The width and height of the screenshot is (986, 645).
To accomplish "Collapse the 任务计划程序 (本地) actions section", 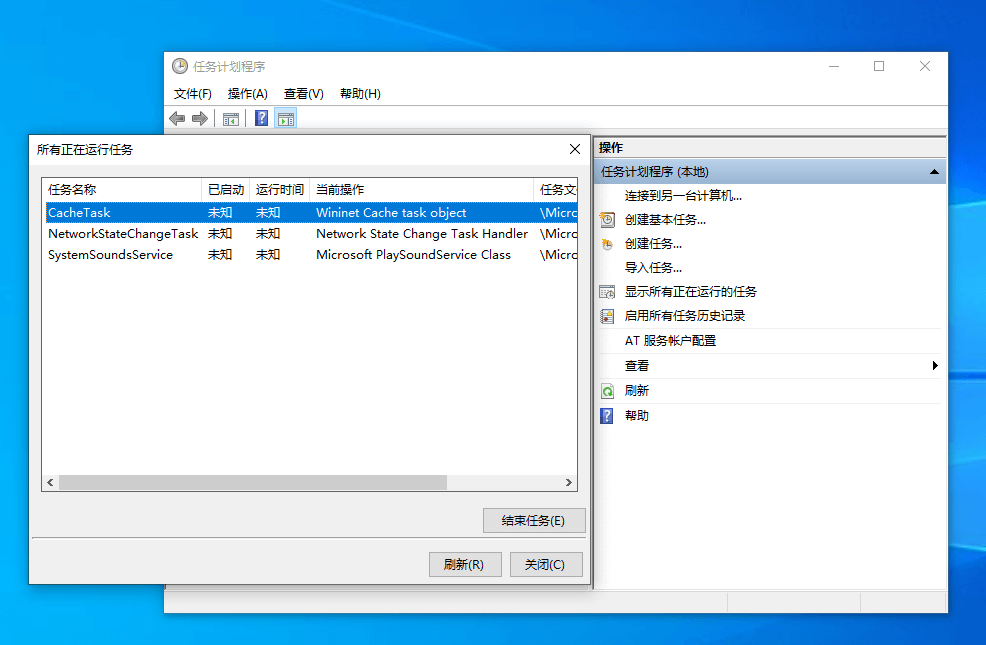I will 934,172.
